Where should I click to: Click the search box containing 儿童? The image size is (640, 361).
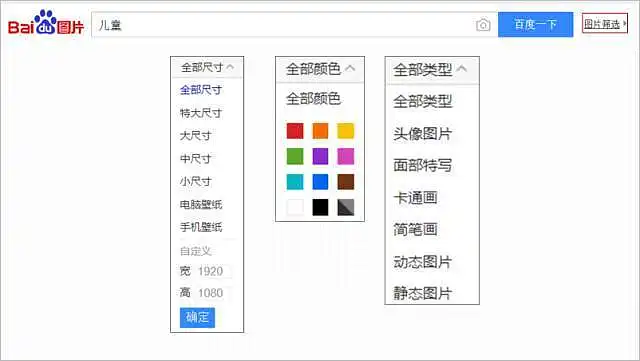282,25
